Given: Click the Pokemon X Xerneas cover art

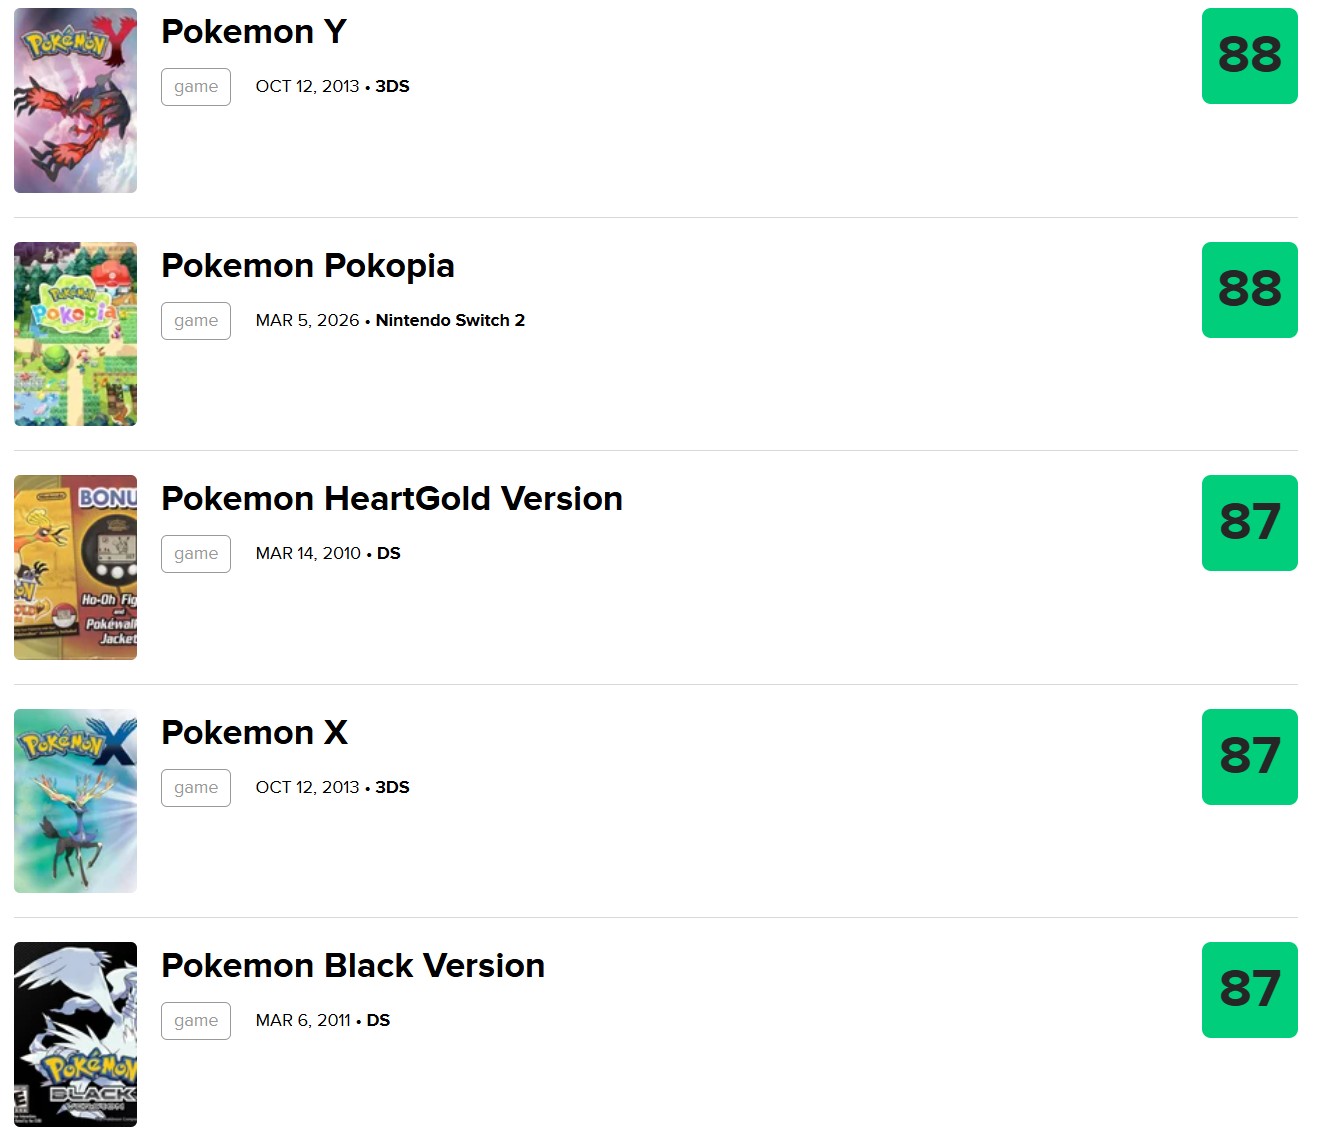Looking at the screenshot, I should 75,800.
